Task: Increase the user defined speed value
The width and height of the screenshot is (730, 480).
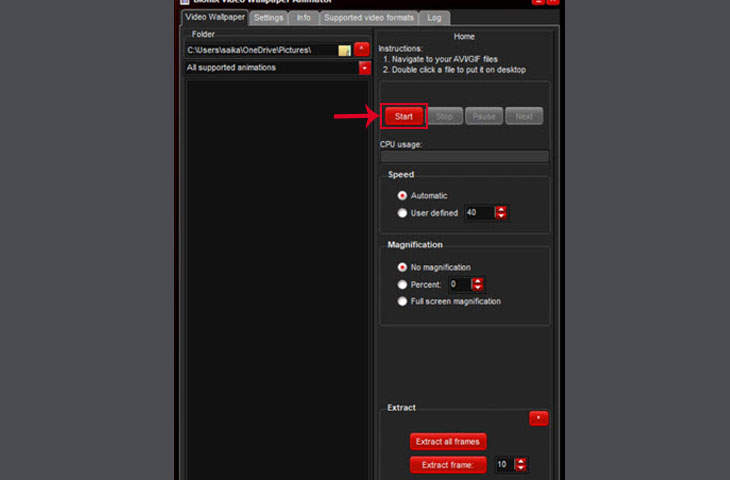Action: pyautogui.click(x=501, y=210)
